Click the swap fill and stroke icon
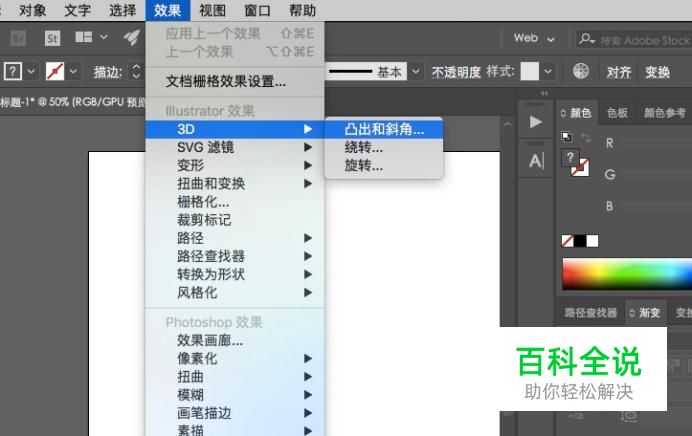The width and height of the screenshot is (692, 436). pyautogui.click(x=586, y=138)
